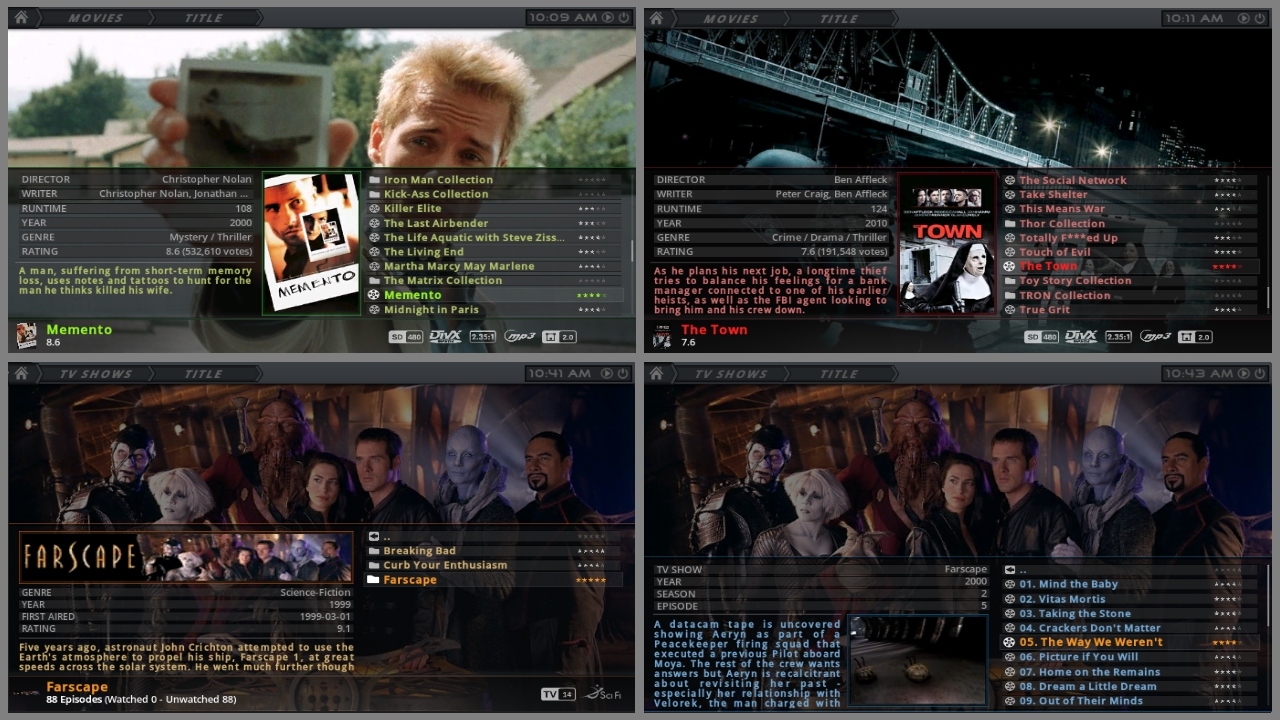Click the 2.0 audio channels flag on Memento screen
1280x720 pixels.
pyautogui.click(x=559, y=337)
